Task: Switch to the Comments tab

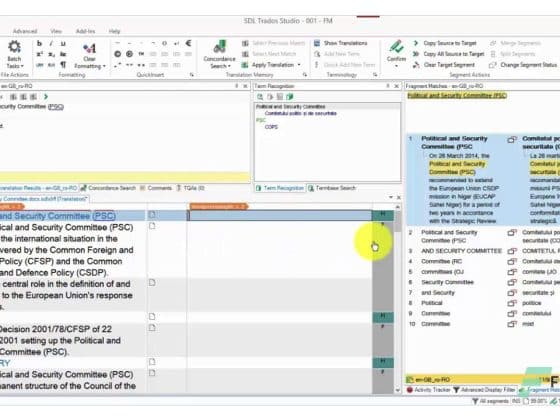Action: 156,188
